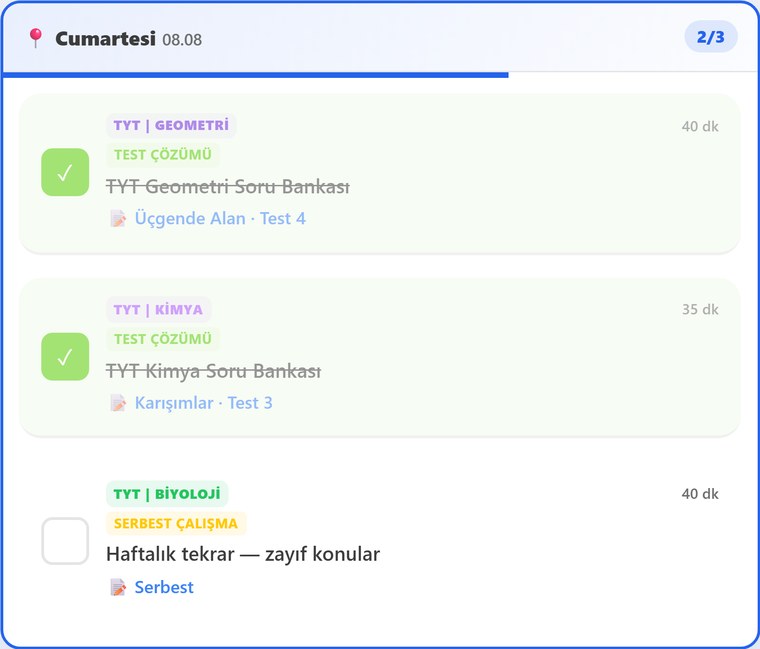Image resolution: width=760 pixels, height=649 pixels.
Task: Select the TYT | BİYOLOJİ subject tag
Action: [167, 494]
